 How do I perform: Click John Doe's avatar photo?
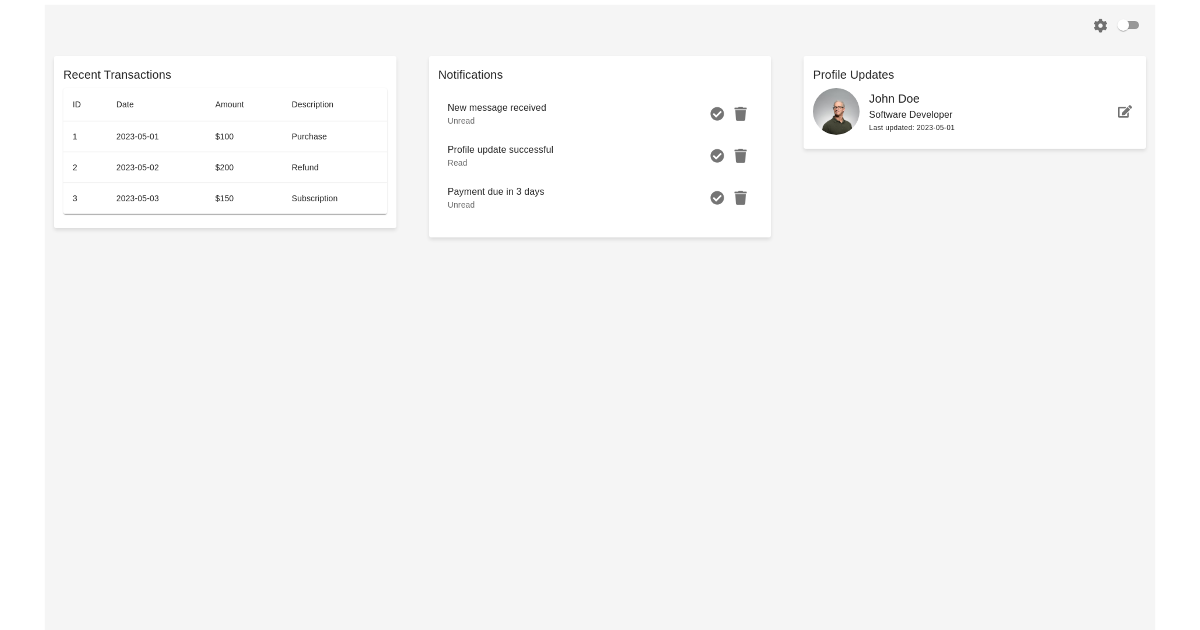[x=836, y=111]
